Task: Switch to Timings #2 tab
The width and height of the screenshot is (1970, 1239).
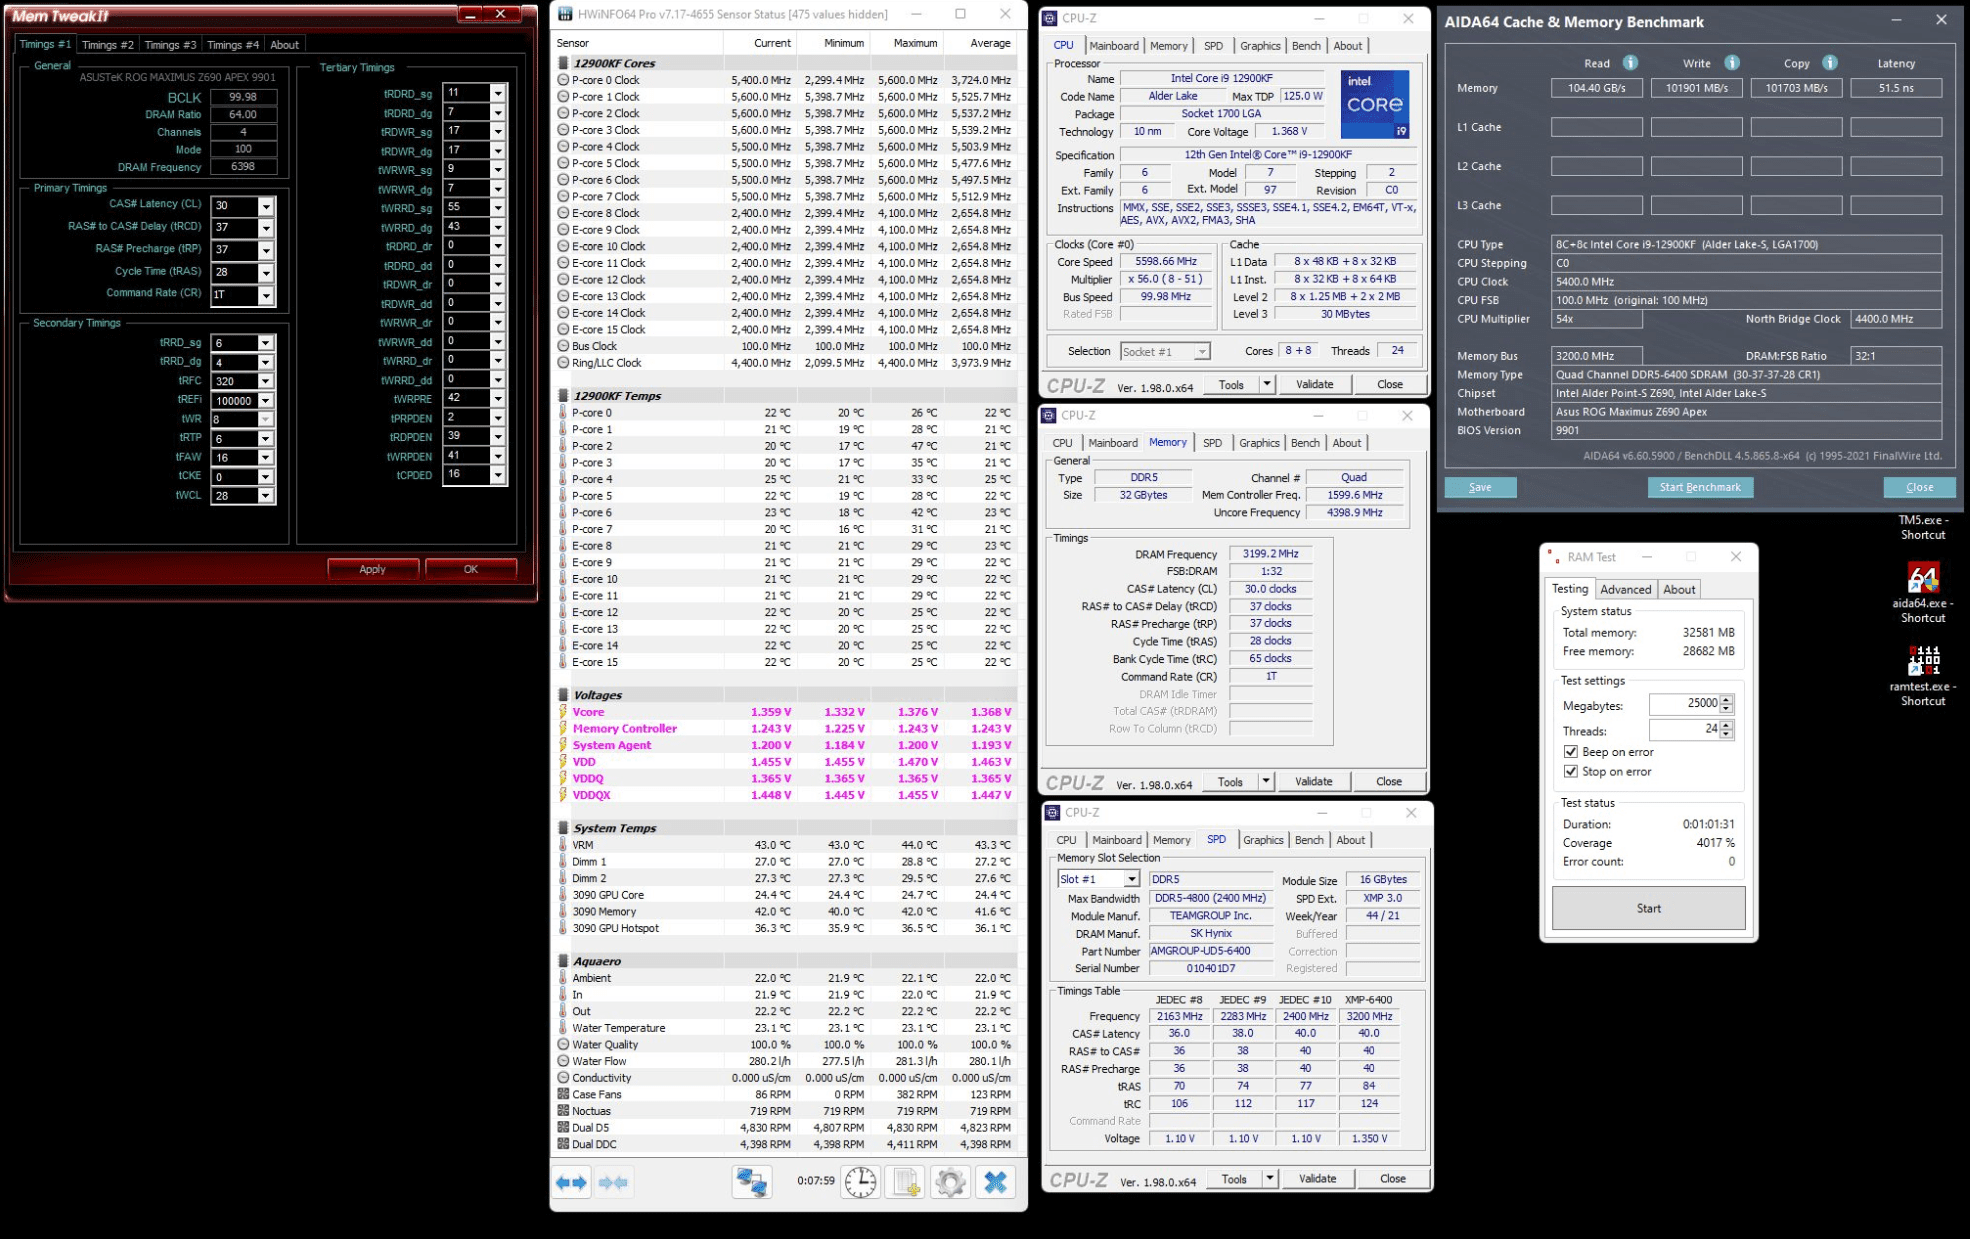Action: pos(107,45)
